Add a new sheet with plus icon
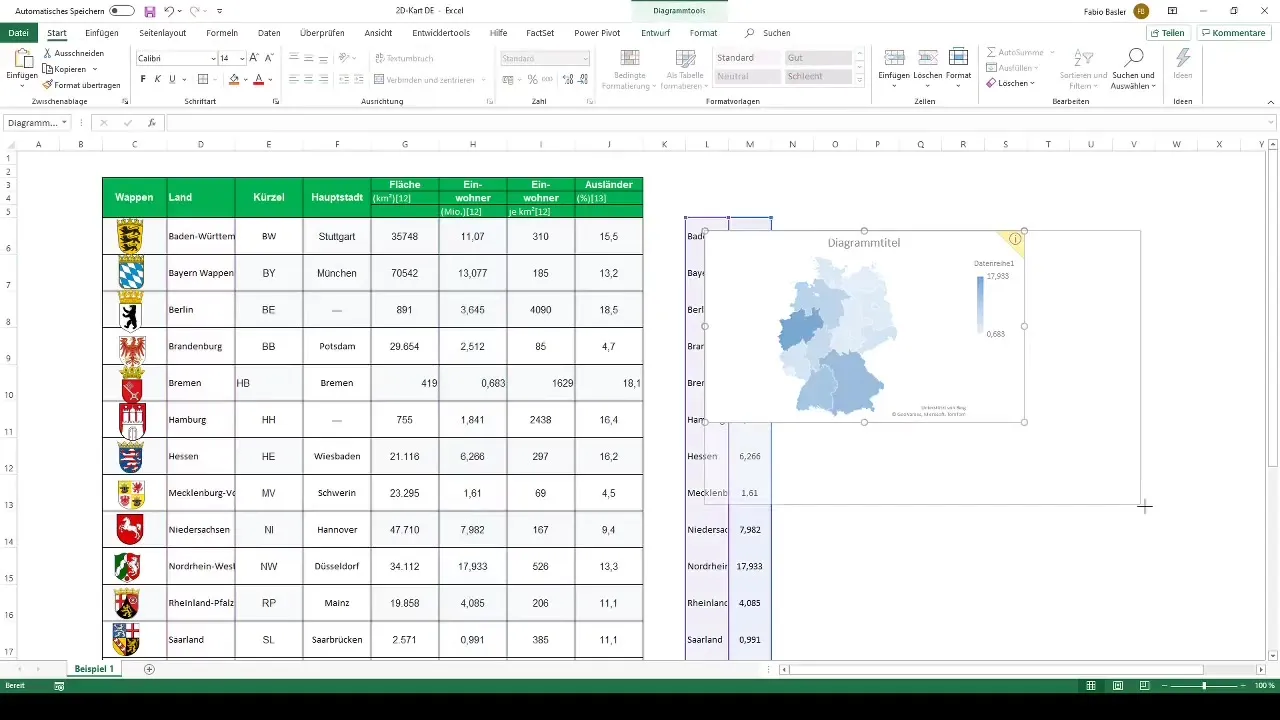The width and height of the screenshot is (1280, 720). [149, 668]
